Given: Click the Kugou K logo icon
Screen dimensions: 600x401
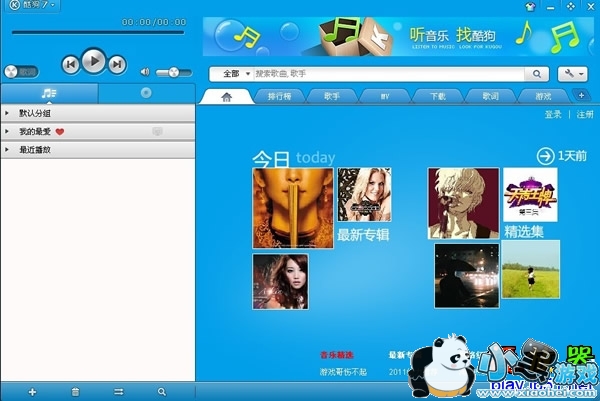Looking at the screenshot, I should [15, 5].
